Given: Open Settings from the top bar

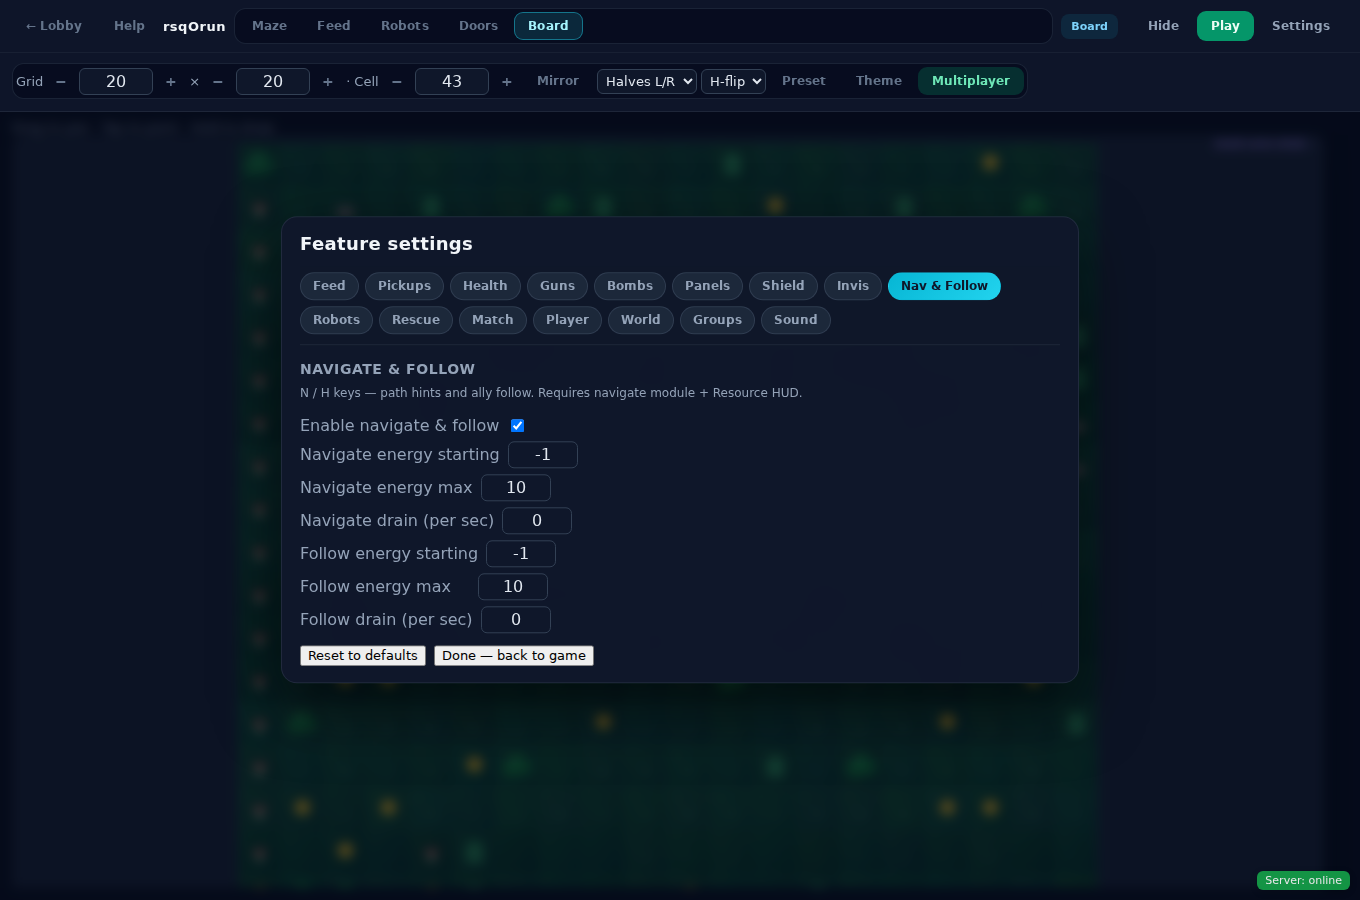Looking at the screenshot, I should tap(1301, 26).
